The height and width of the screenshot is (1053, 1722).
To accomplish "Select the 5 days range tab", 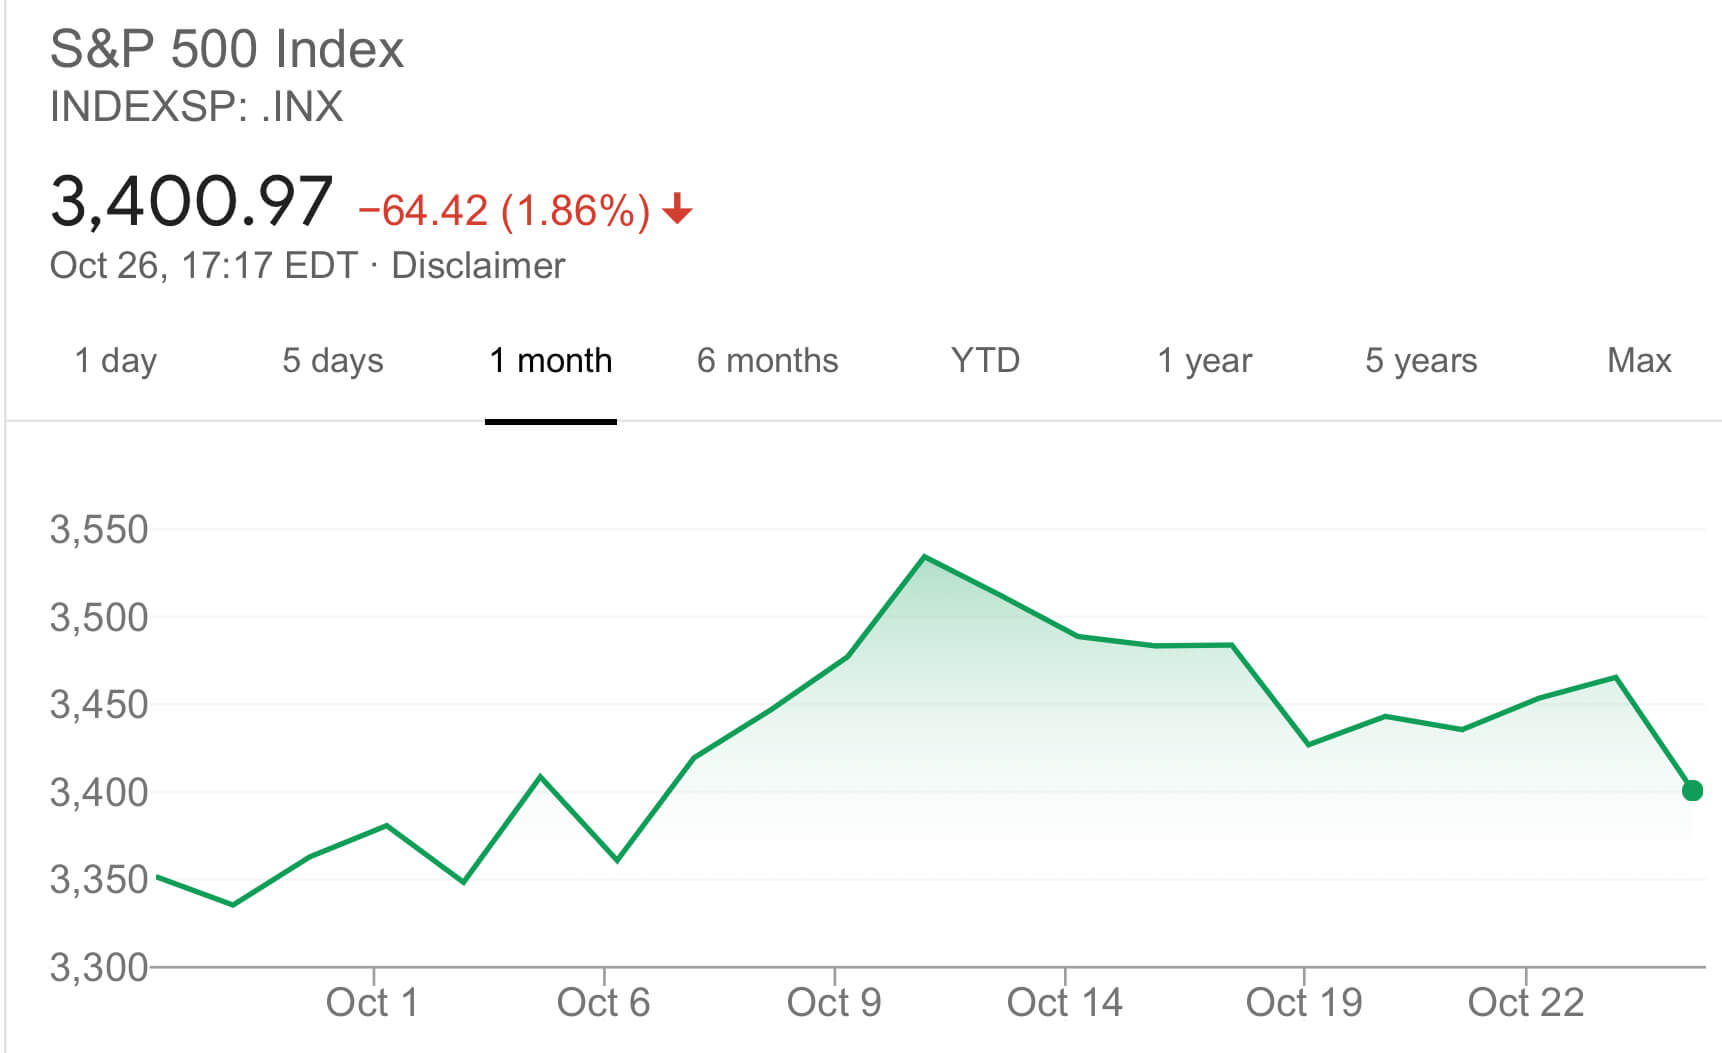I will coord(332,360).
